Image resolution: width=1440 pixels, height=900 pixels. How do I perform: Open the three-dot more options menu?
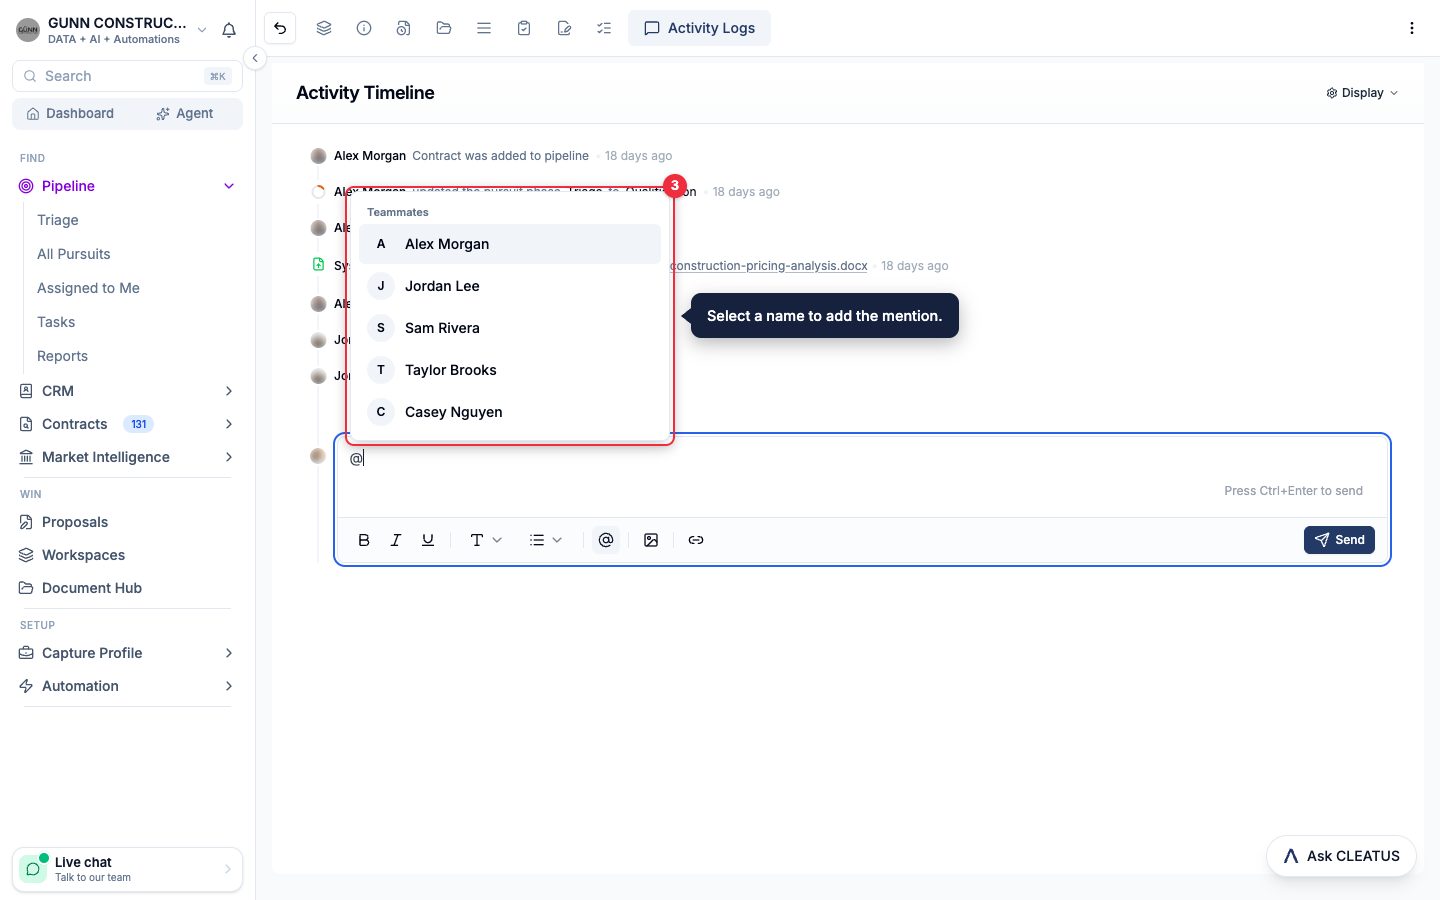1412,28
